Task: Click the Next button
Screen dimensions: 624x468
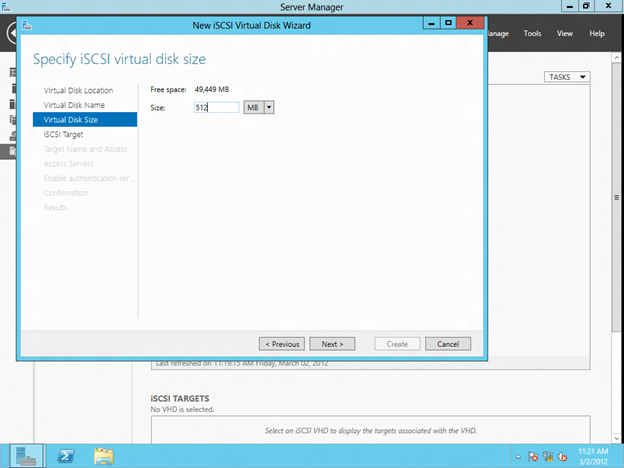Action: (x=332, y=343)
